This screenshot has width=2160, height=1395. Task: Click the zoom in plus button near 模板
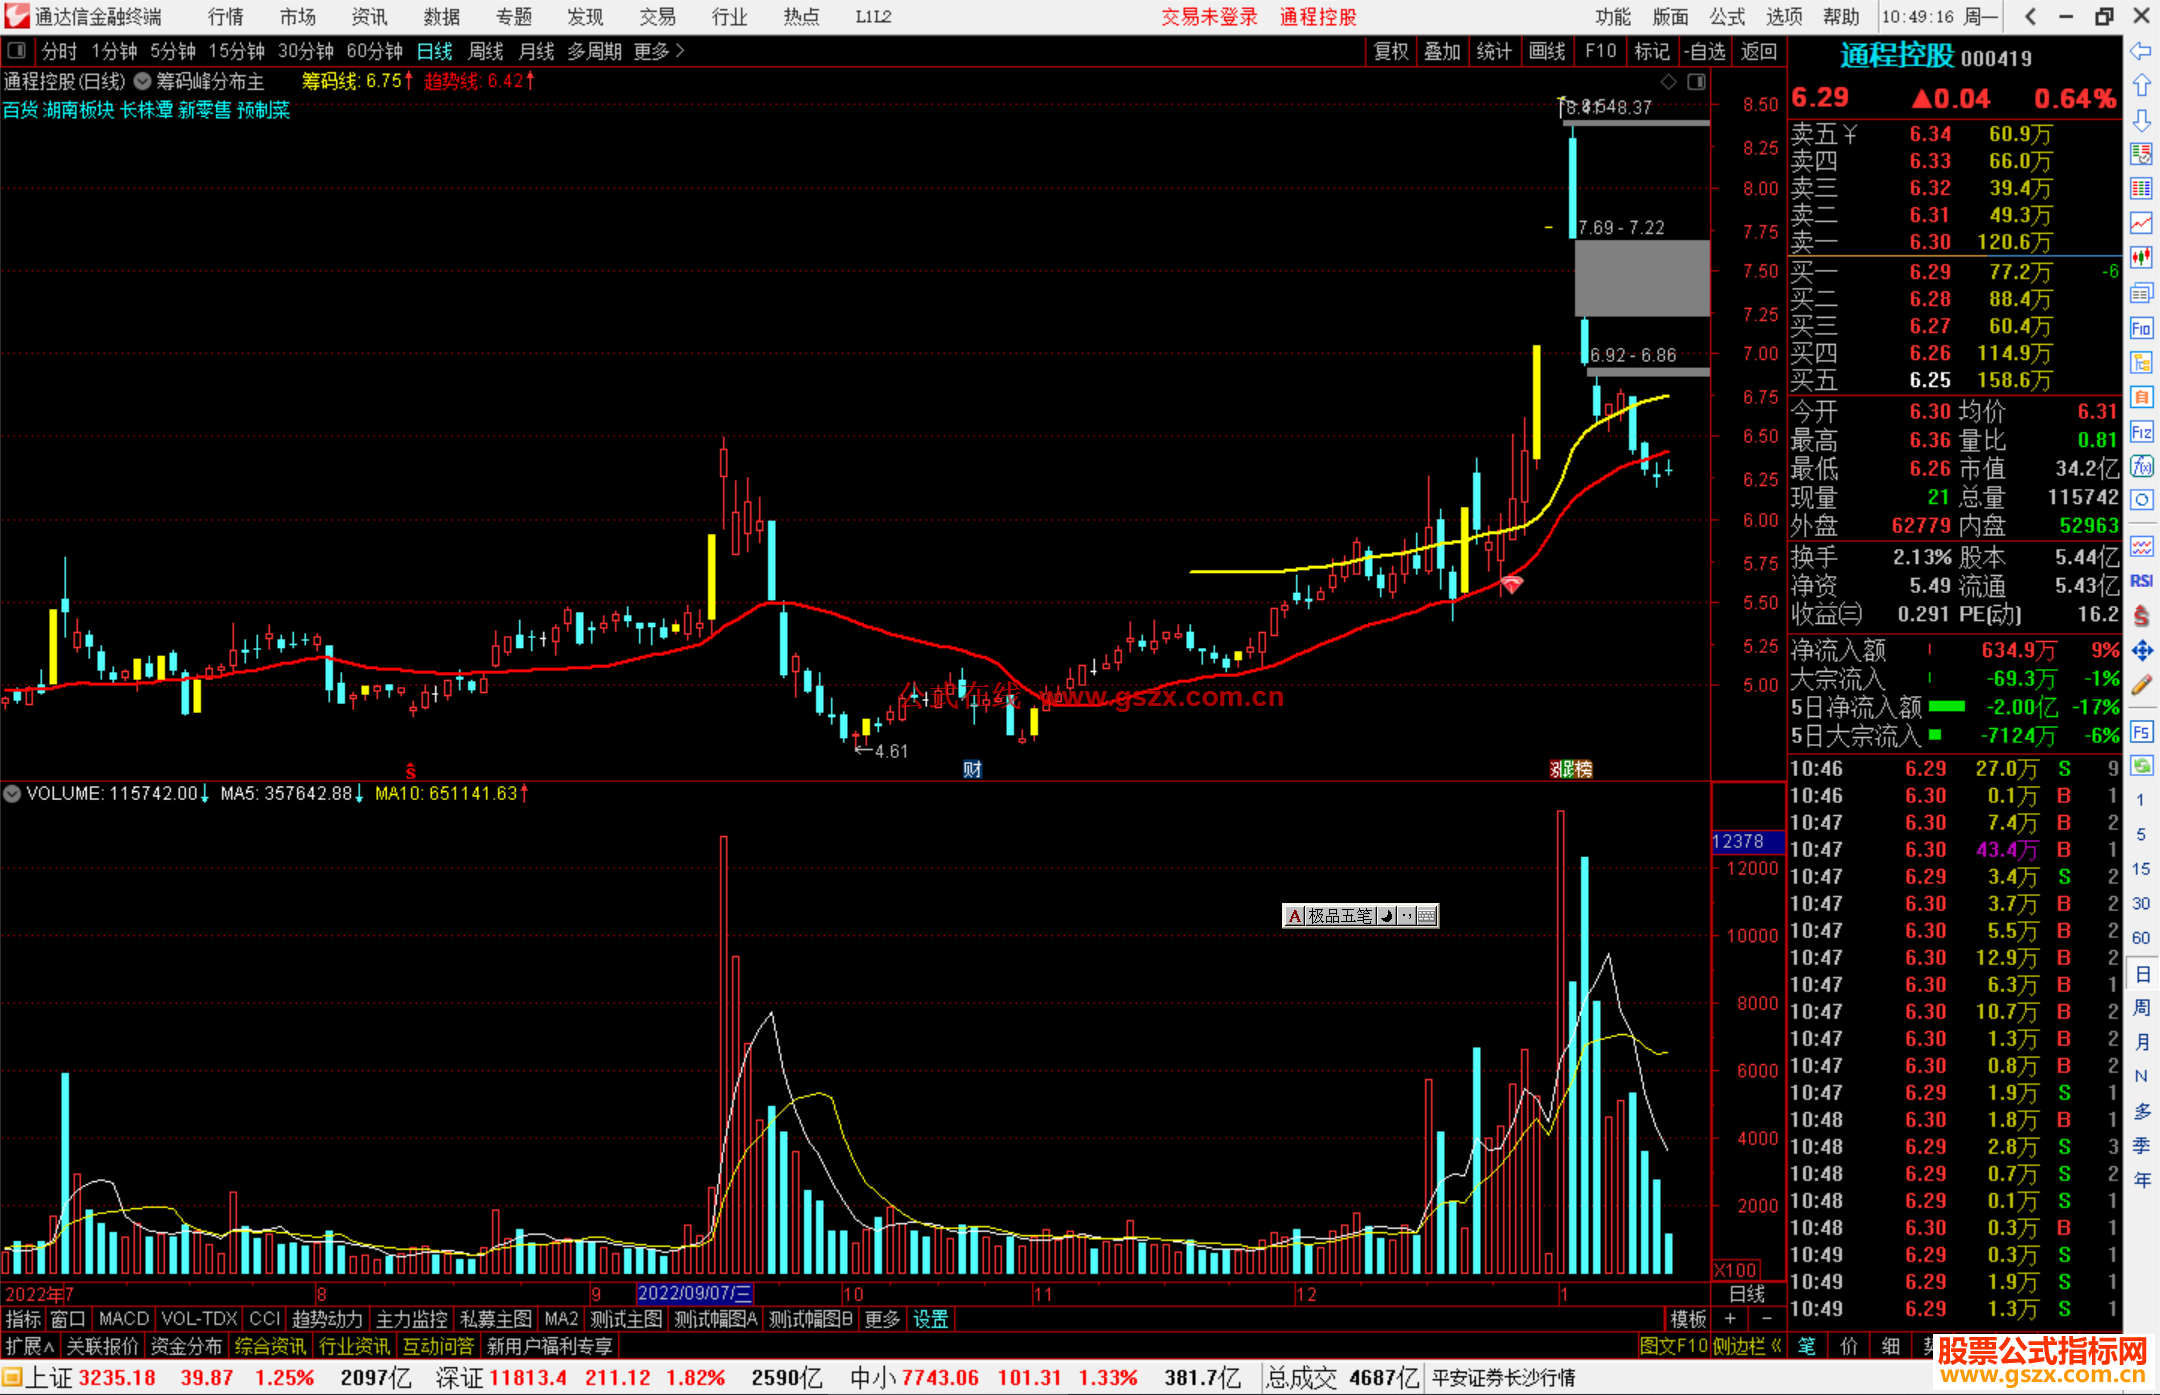1730,1319
